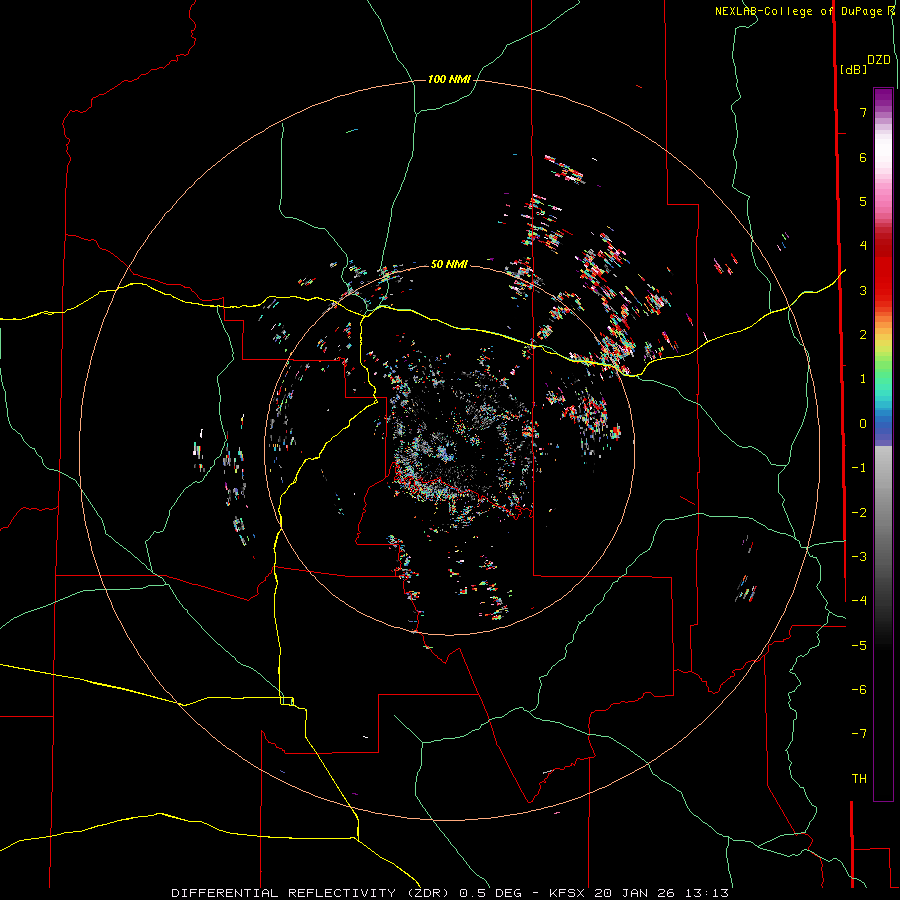The width and height of the screenshot is (900, 900).
Task: Click the color scale value 5
Action: [x=863, y=201]
